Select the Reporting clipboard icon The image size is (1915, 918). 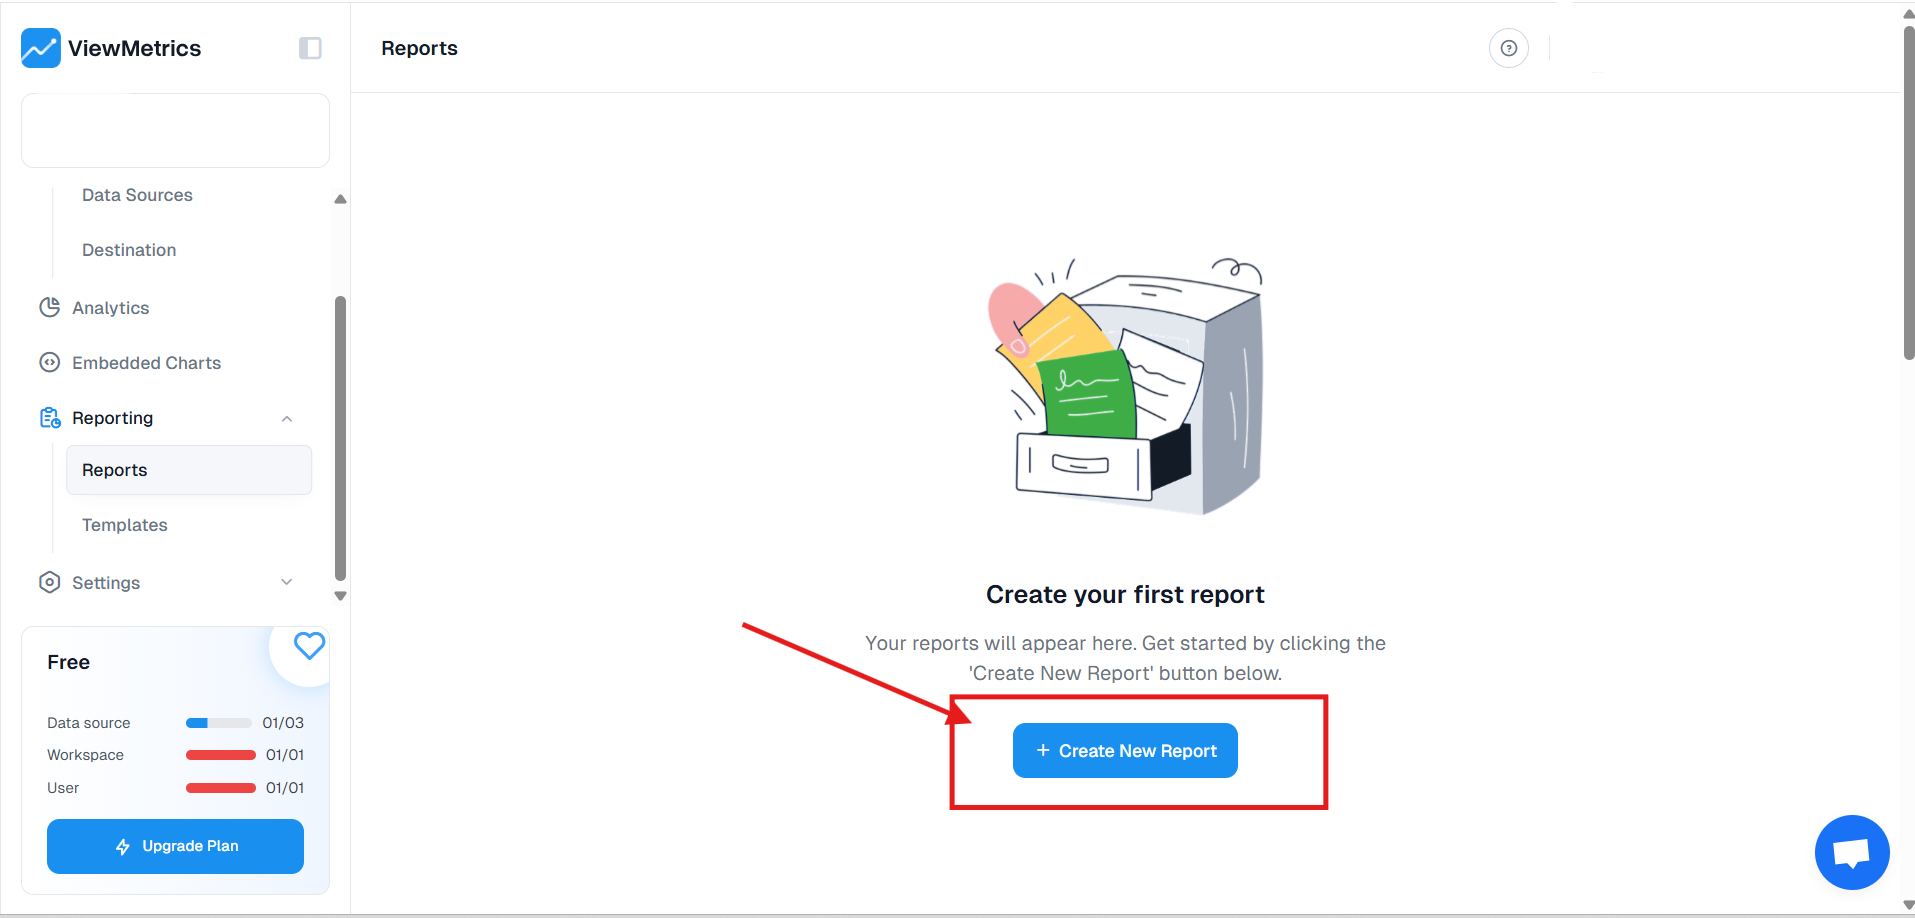tap(49, 417)
